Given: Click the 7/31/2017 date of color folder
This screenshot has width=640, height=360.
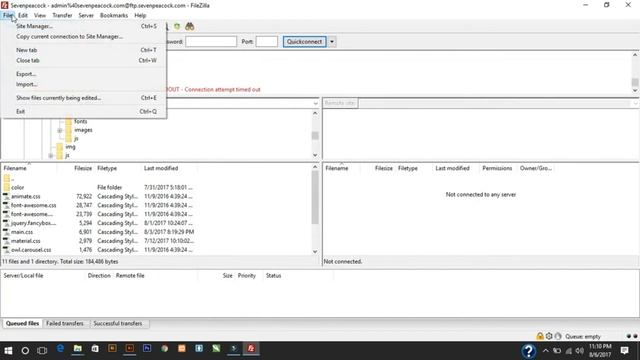Looking at the screenshot, I should pyautogui.click(x=168, y=187).
